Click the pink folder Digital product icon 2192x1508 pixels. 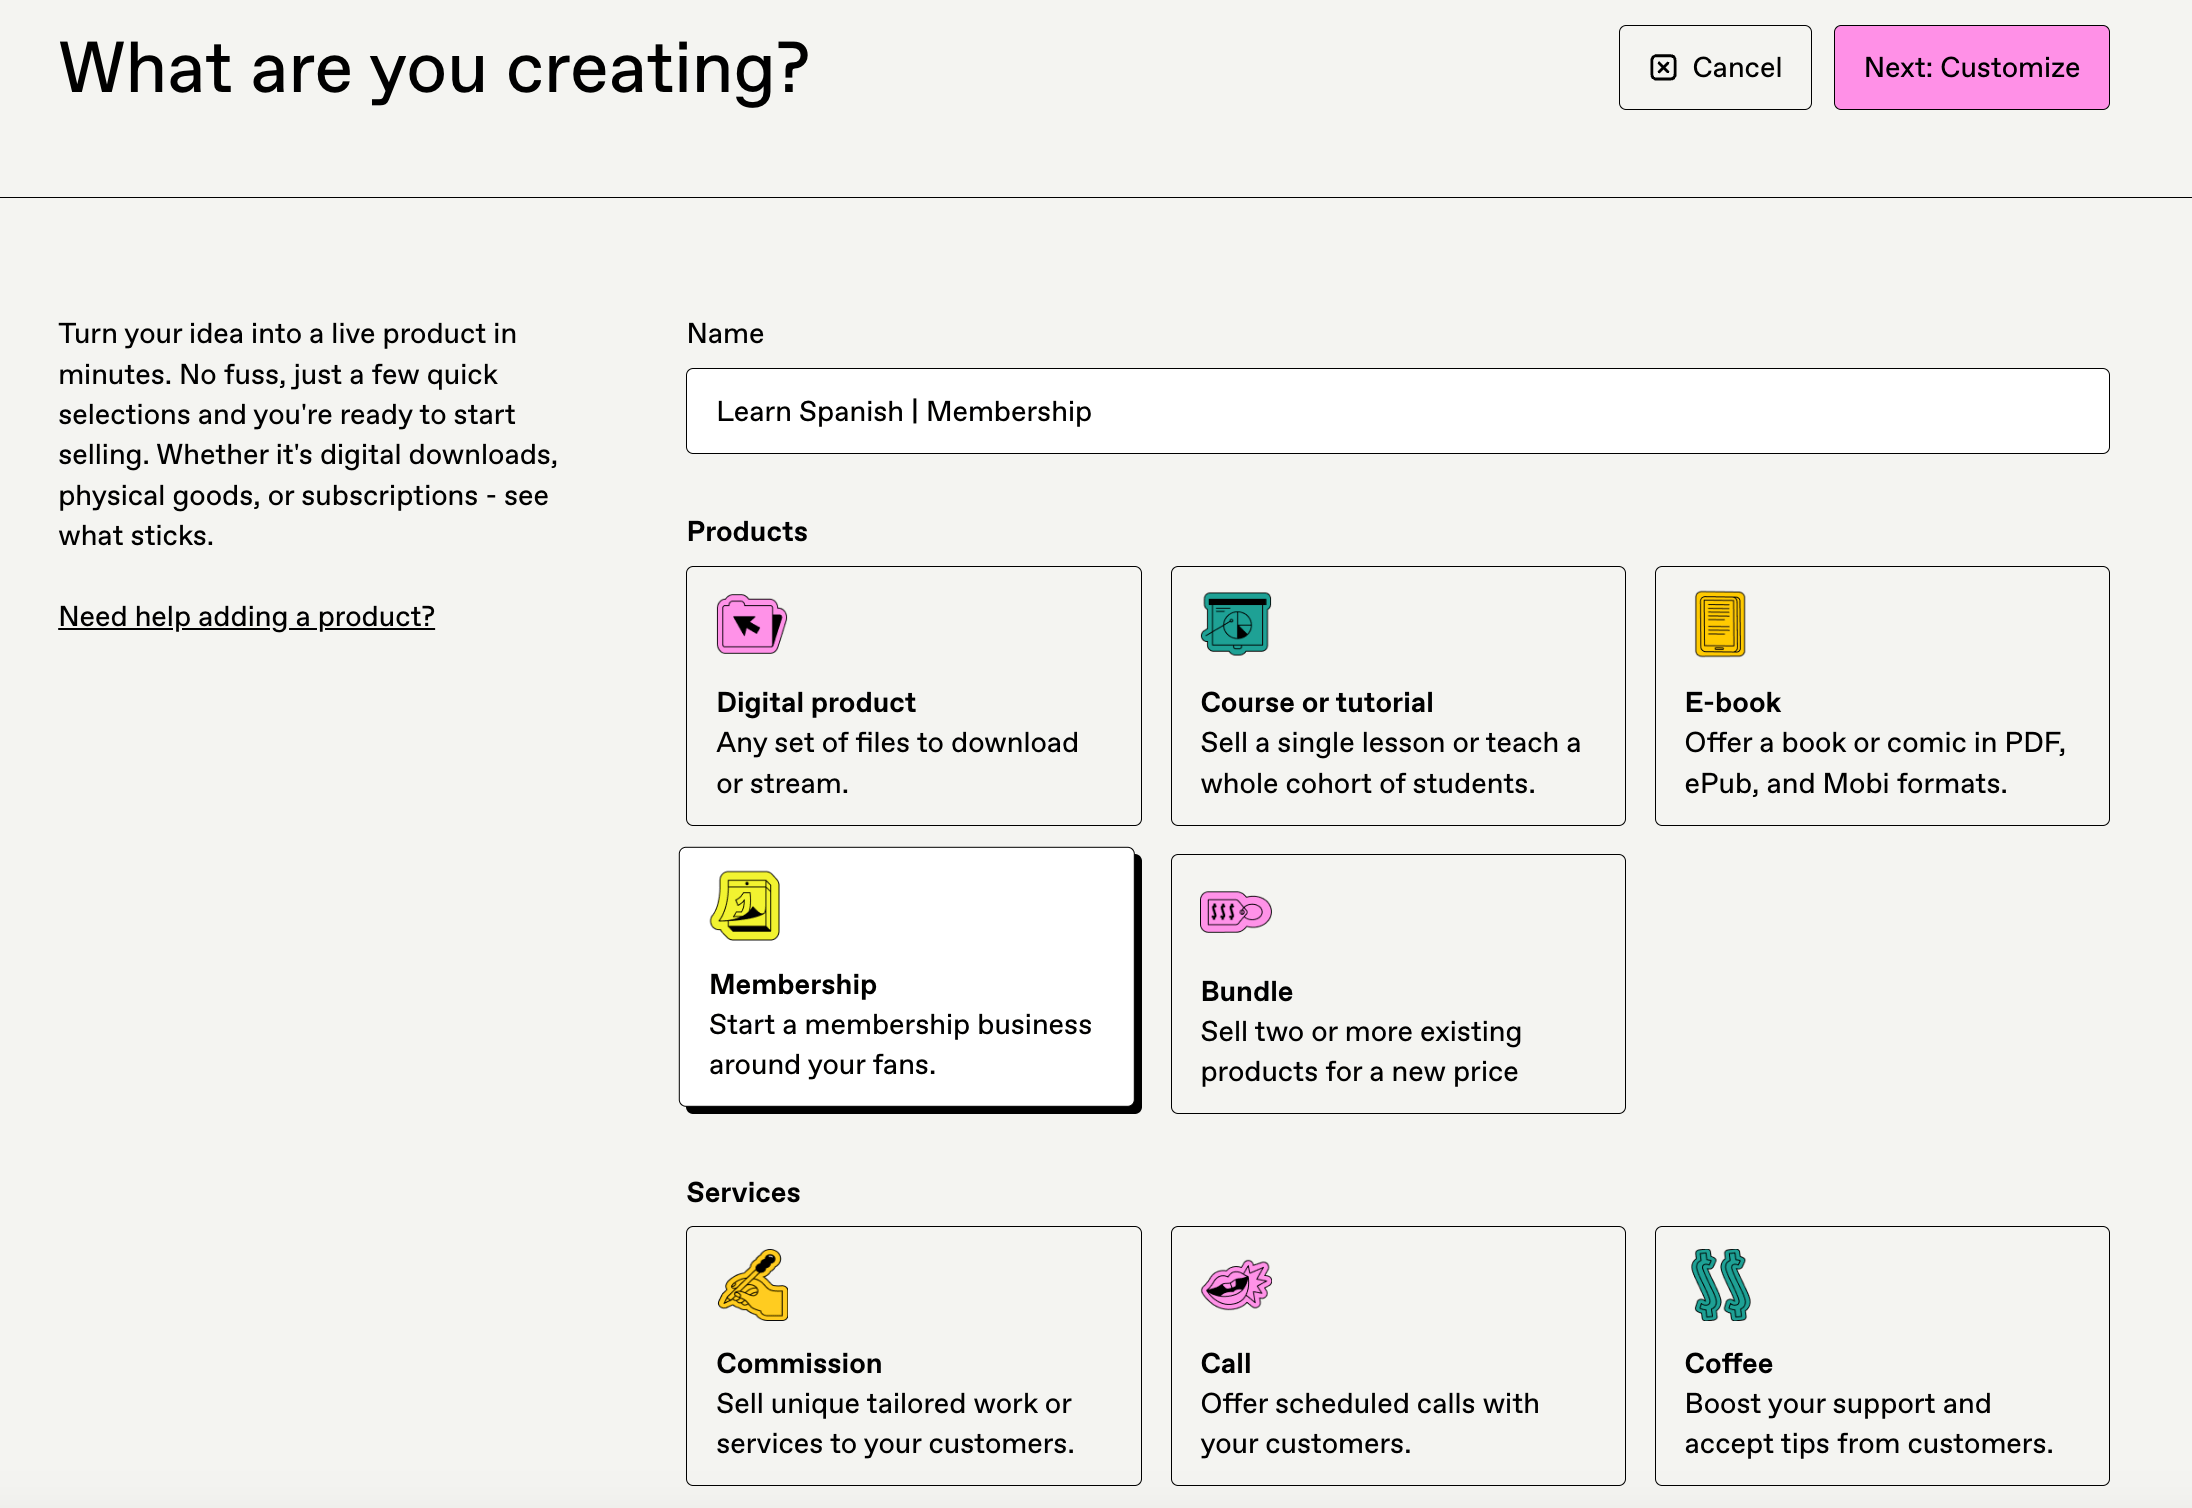coord(751,624)
